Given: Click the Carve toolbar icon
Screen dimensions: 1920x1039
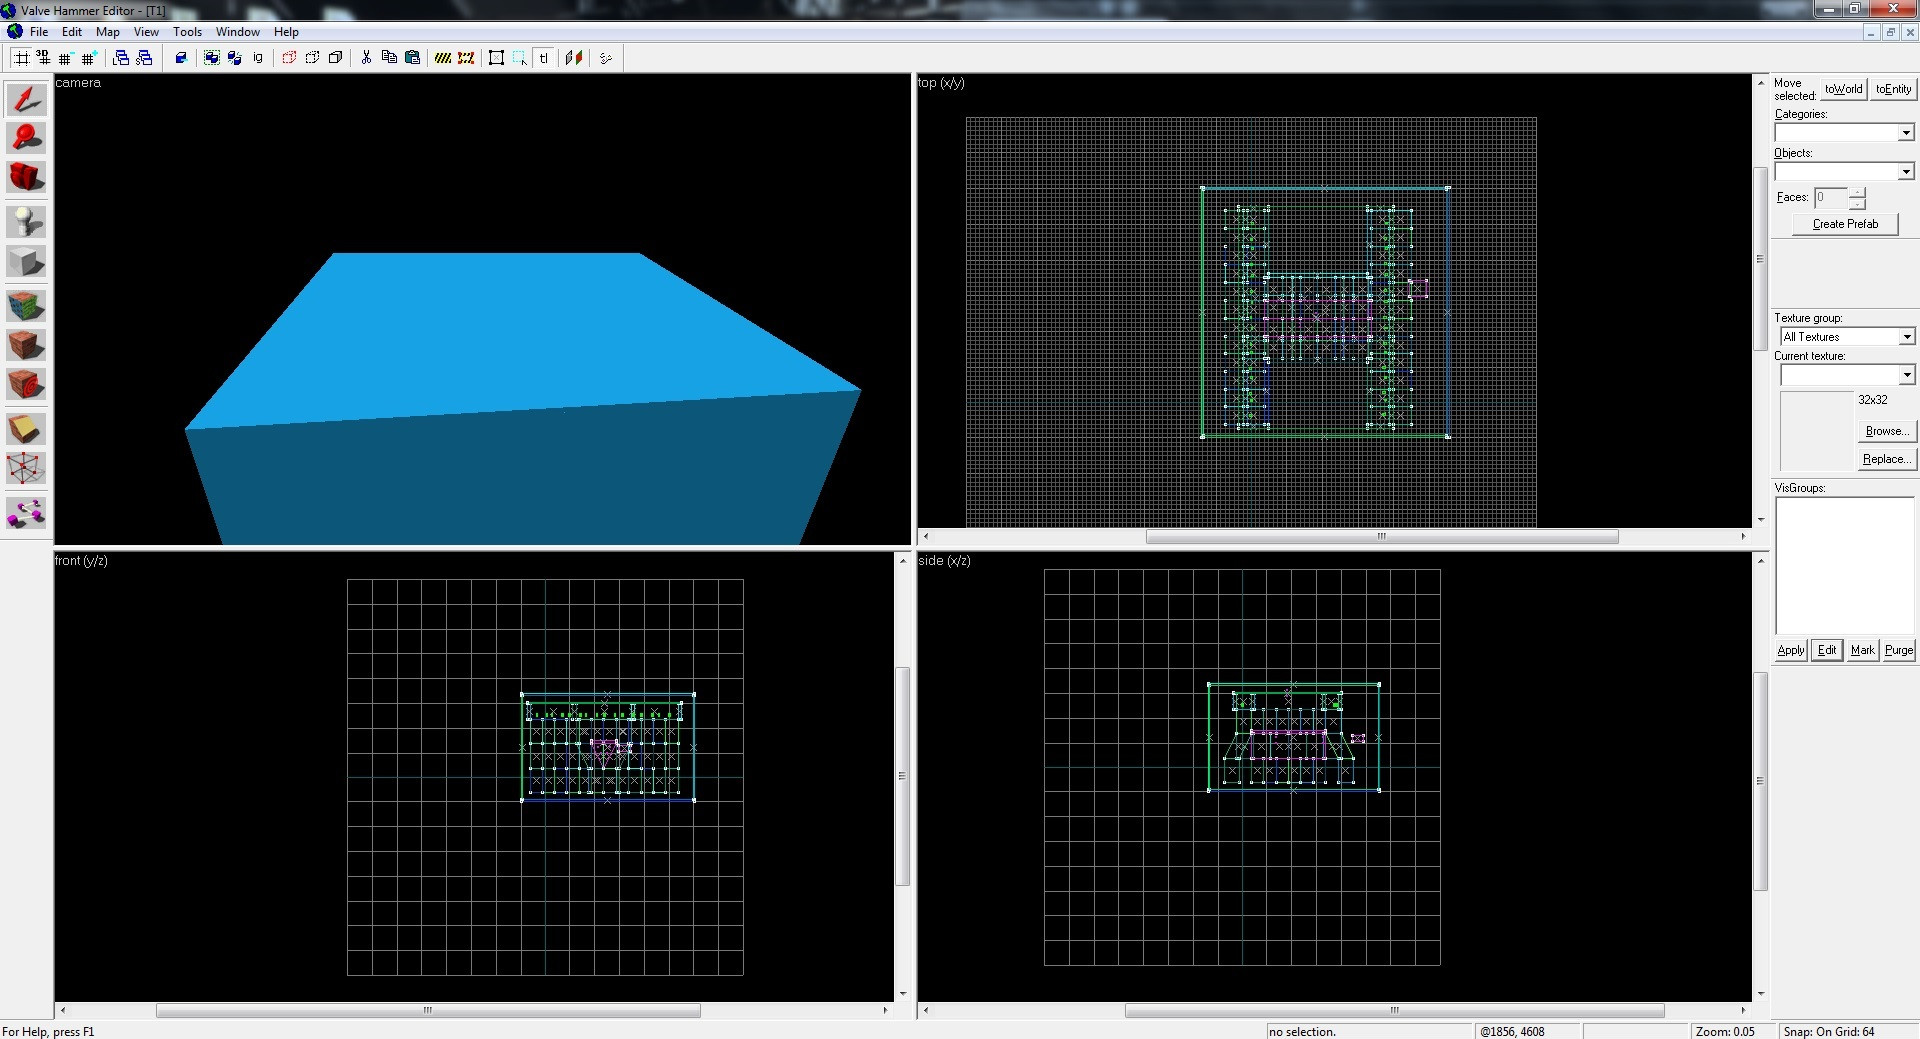Looking at the screenshot, I should (x=181, y=58).
